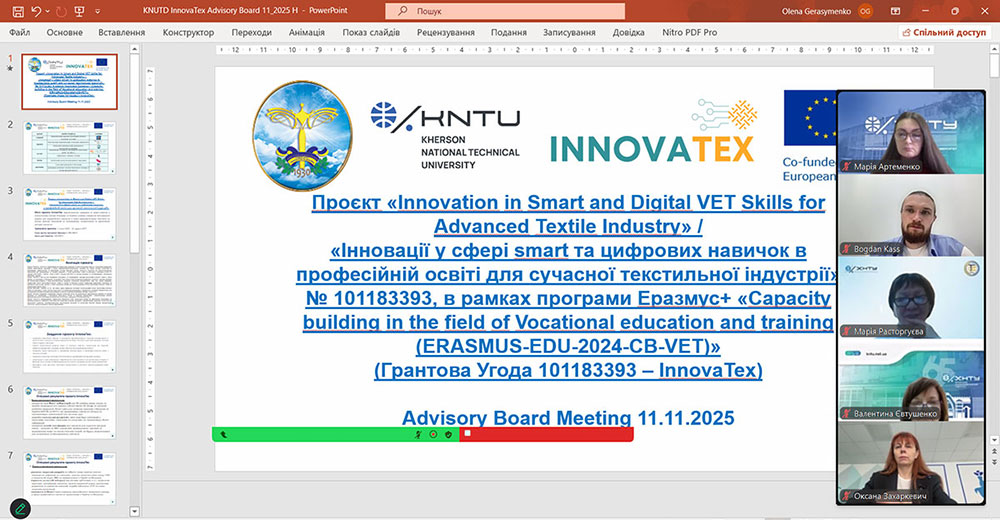The width and height of the screenshot is (1000, 520).
Task: Click the shield icon on green sharing bar
Action: tap(449, 434)
